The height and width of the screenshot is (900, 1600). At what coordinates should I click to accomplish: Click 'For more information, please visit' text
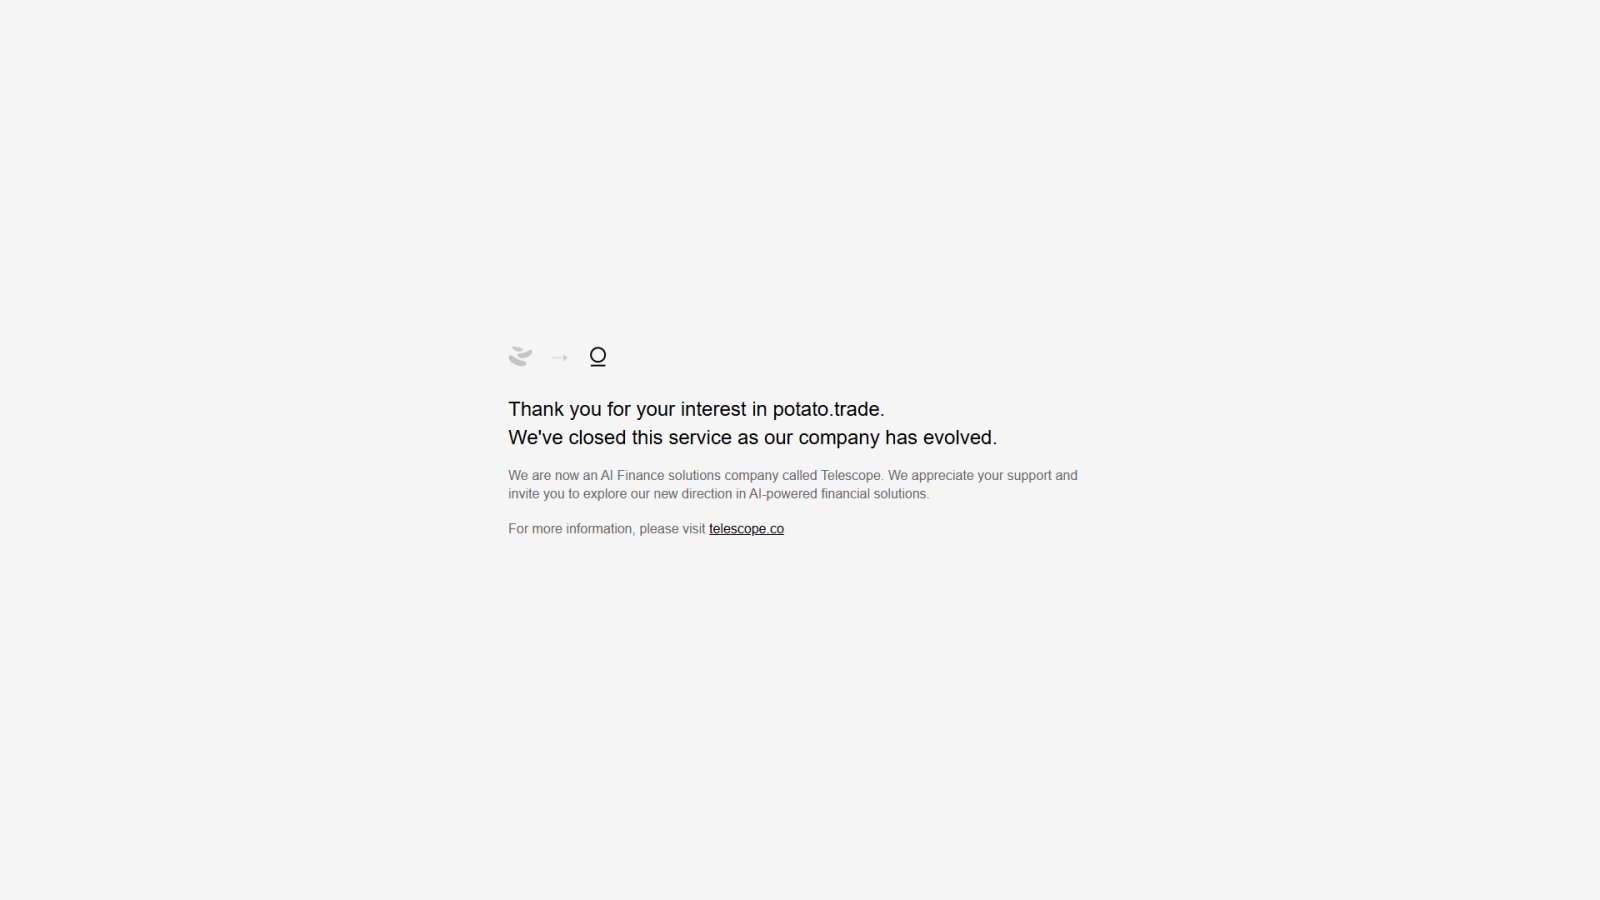pos(607,529)
